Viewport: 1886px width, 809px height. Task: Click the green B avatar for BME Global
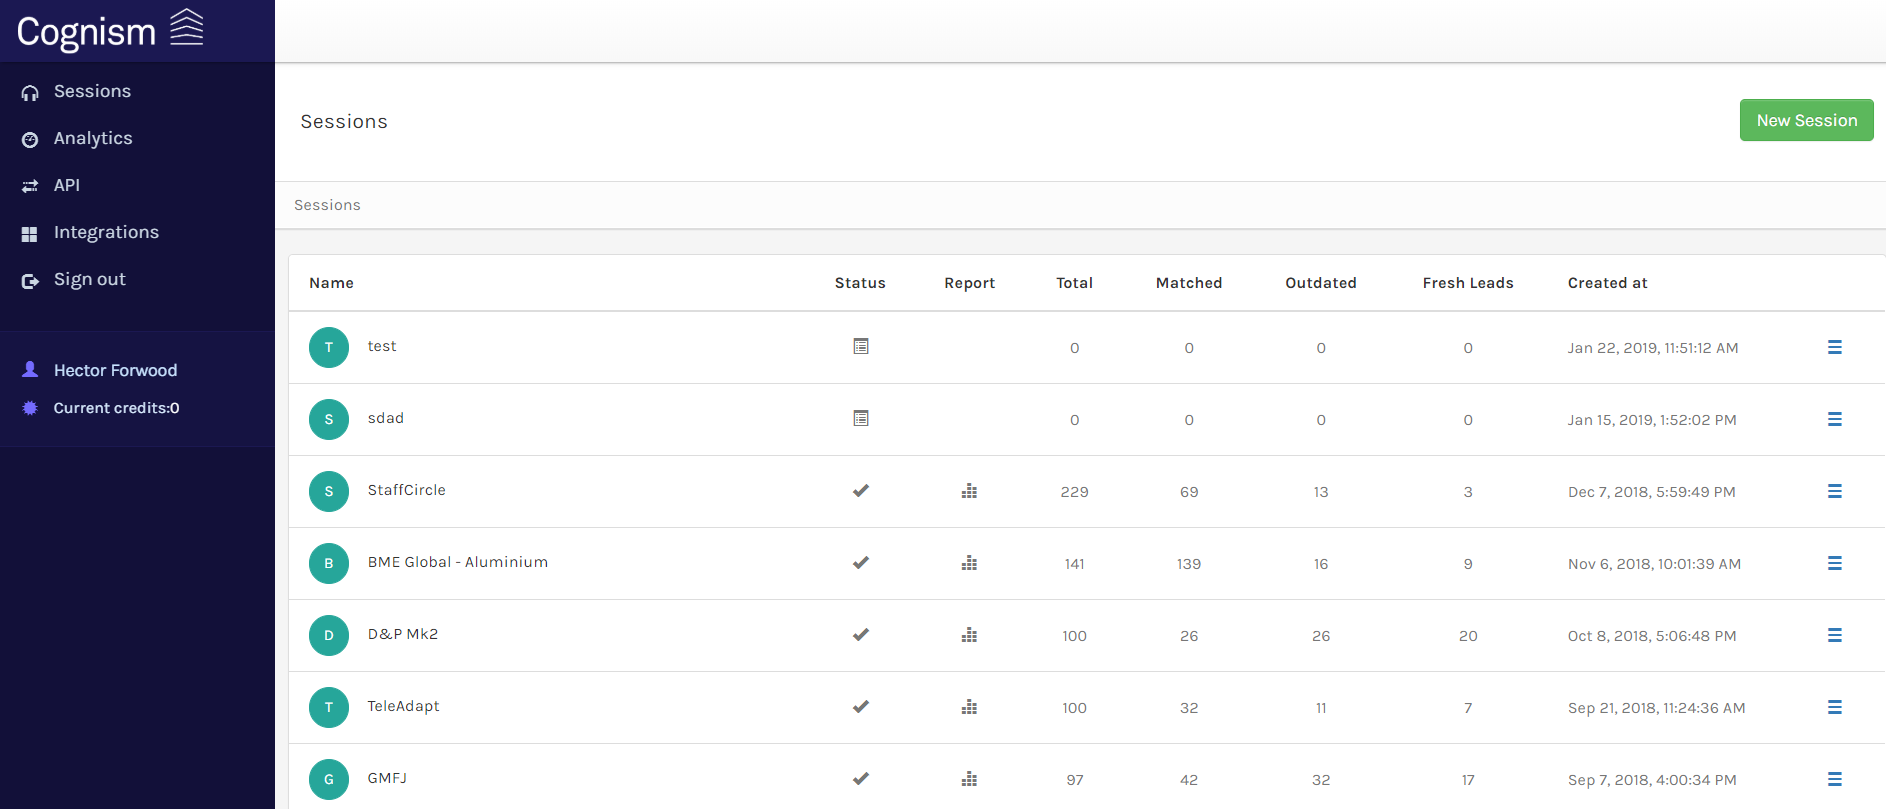click(x=329, y=563)
